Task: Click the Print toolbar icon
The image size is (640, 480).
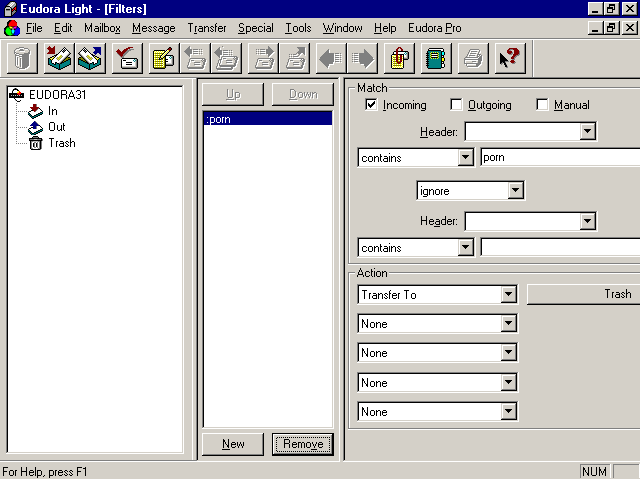Action: 473,58
